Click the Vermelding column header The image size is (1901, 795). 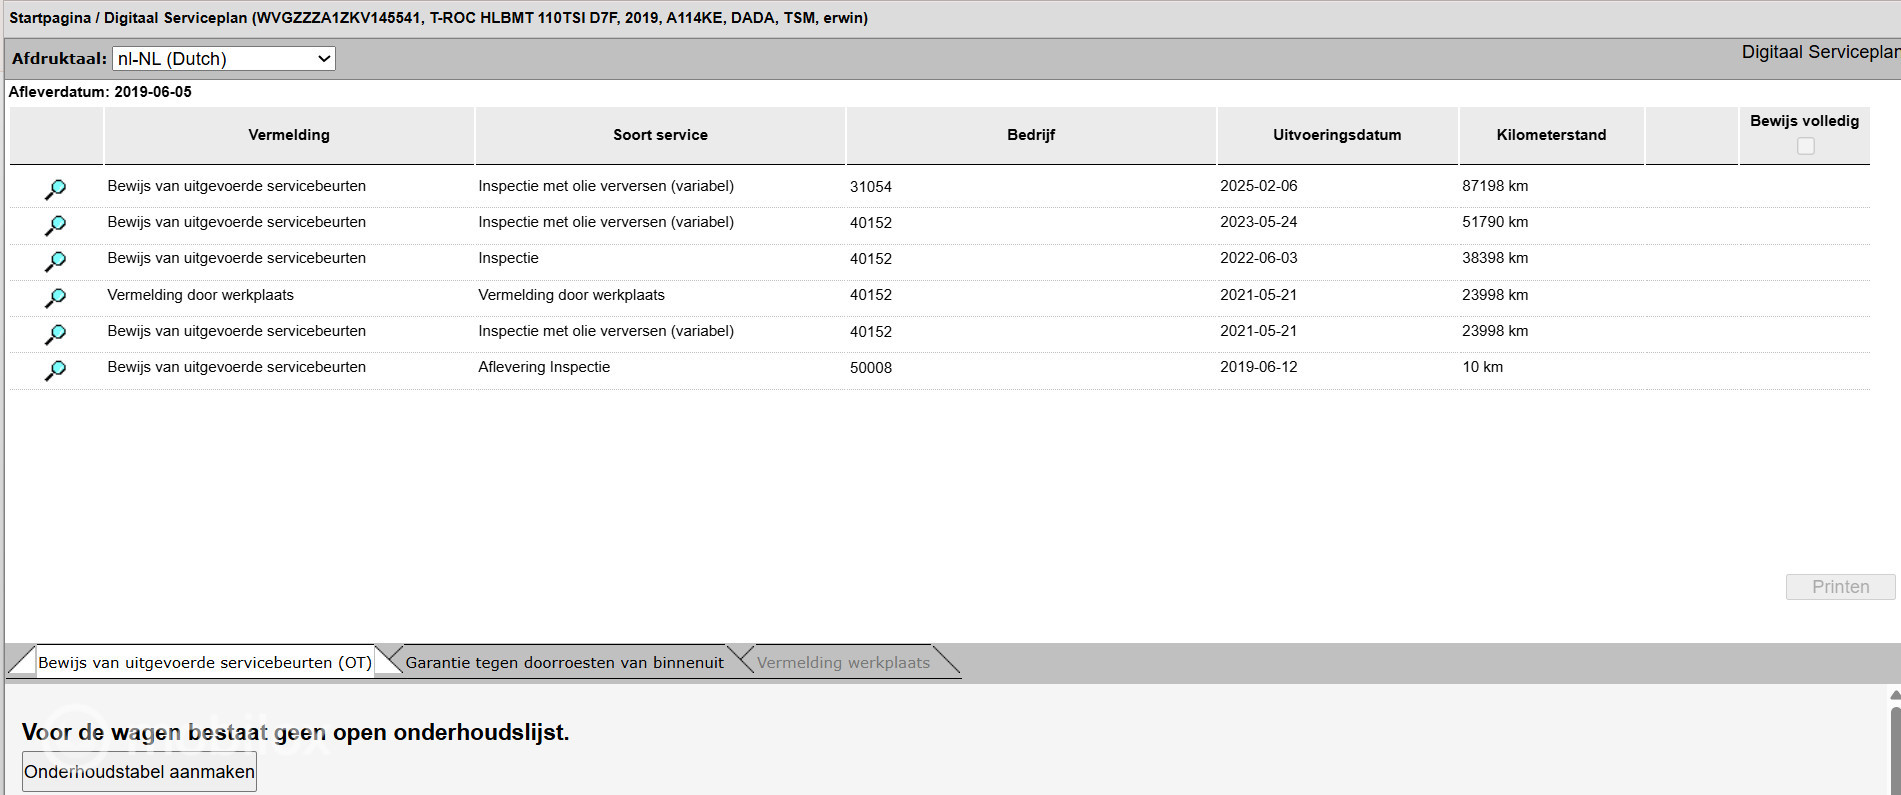(289, 135)
